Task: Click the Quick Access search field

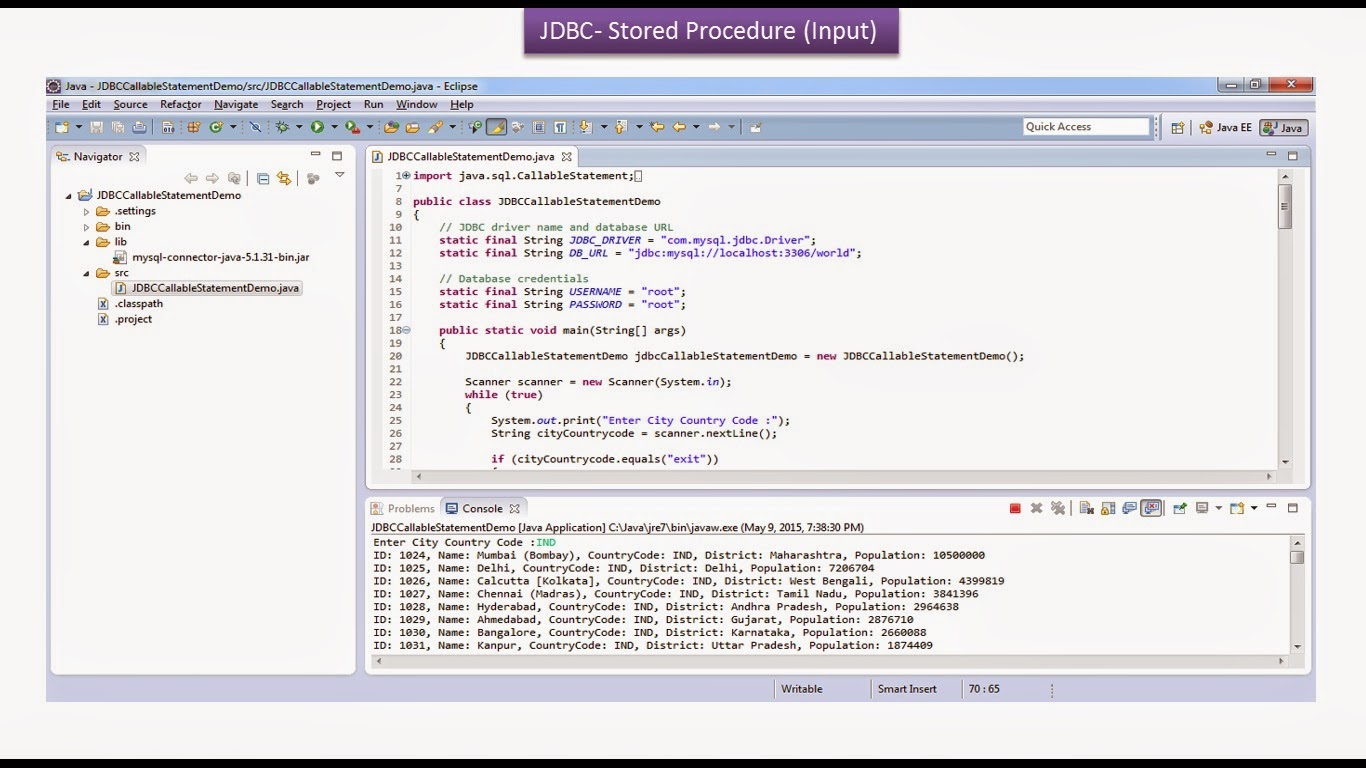Action: (x=1086, y=127)
